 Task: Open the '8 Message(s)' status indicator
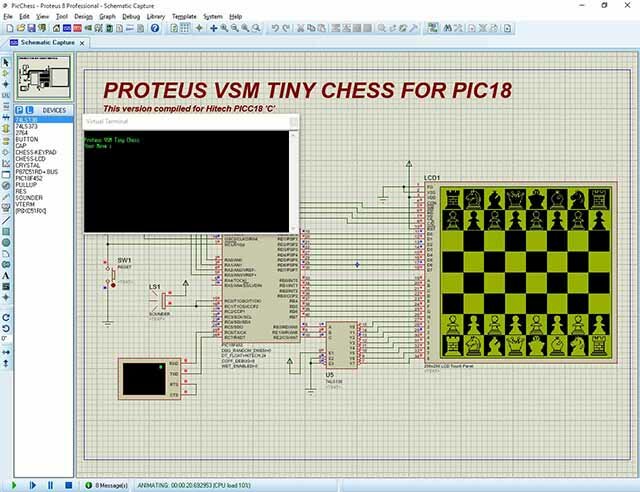click(107, 485)
